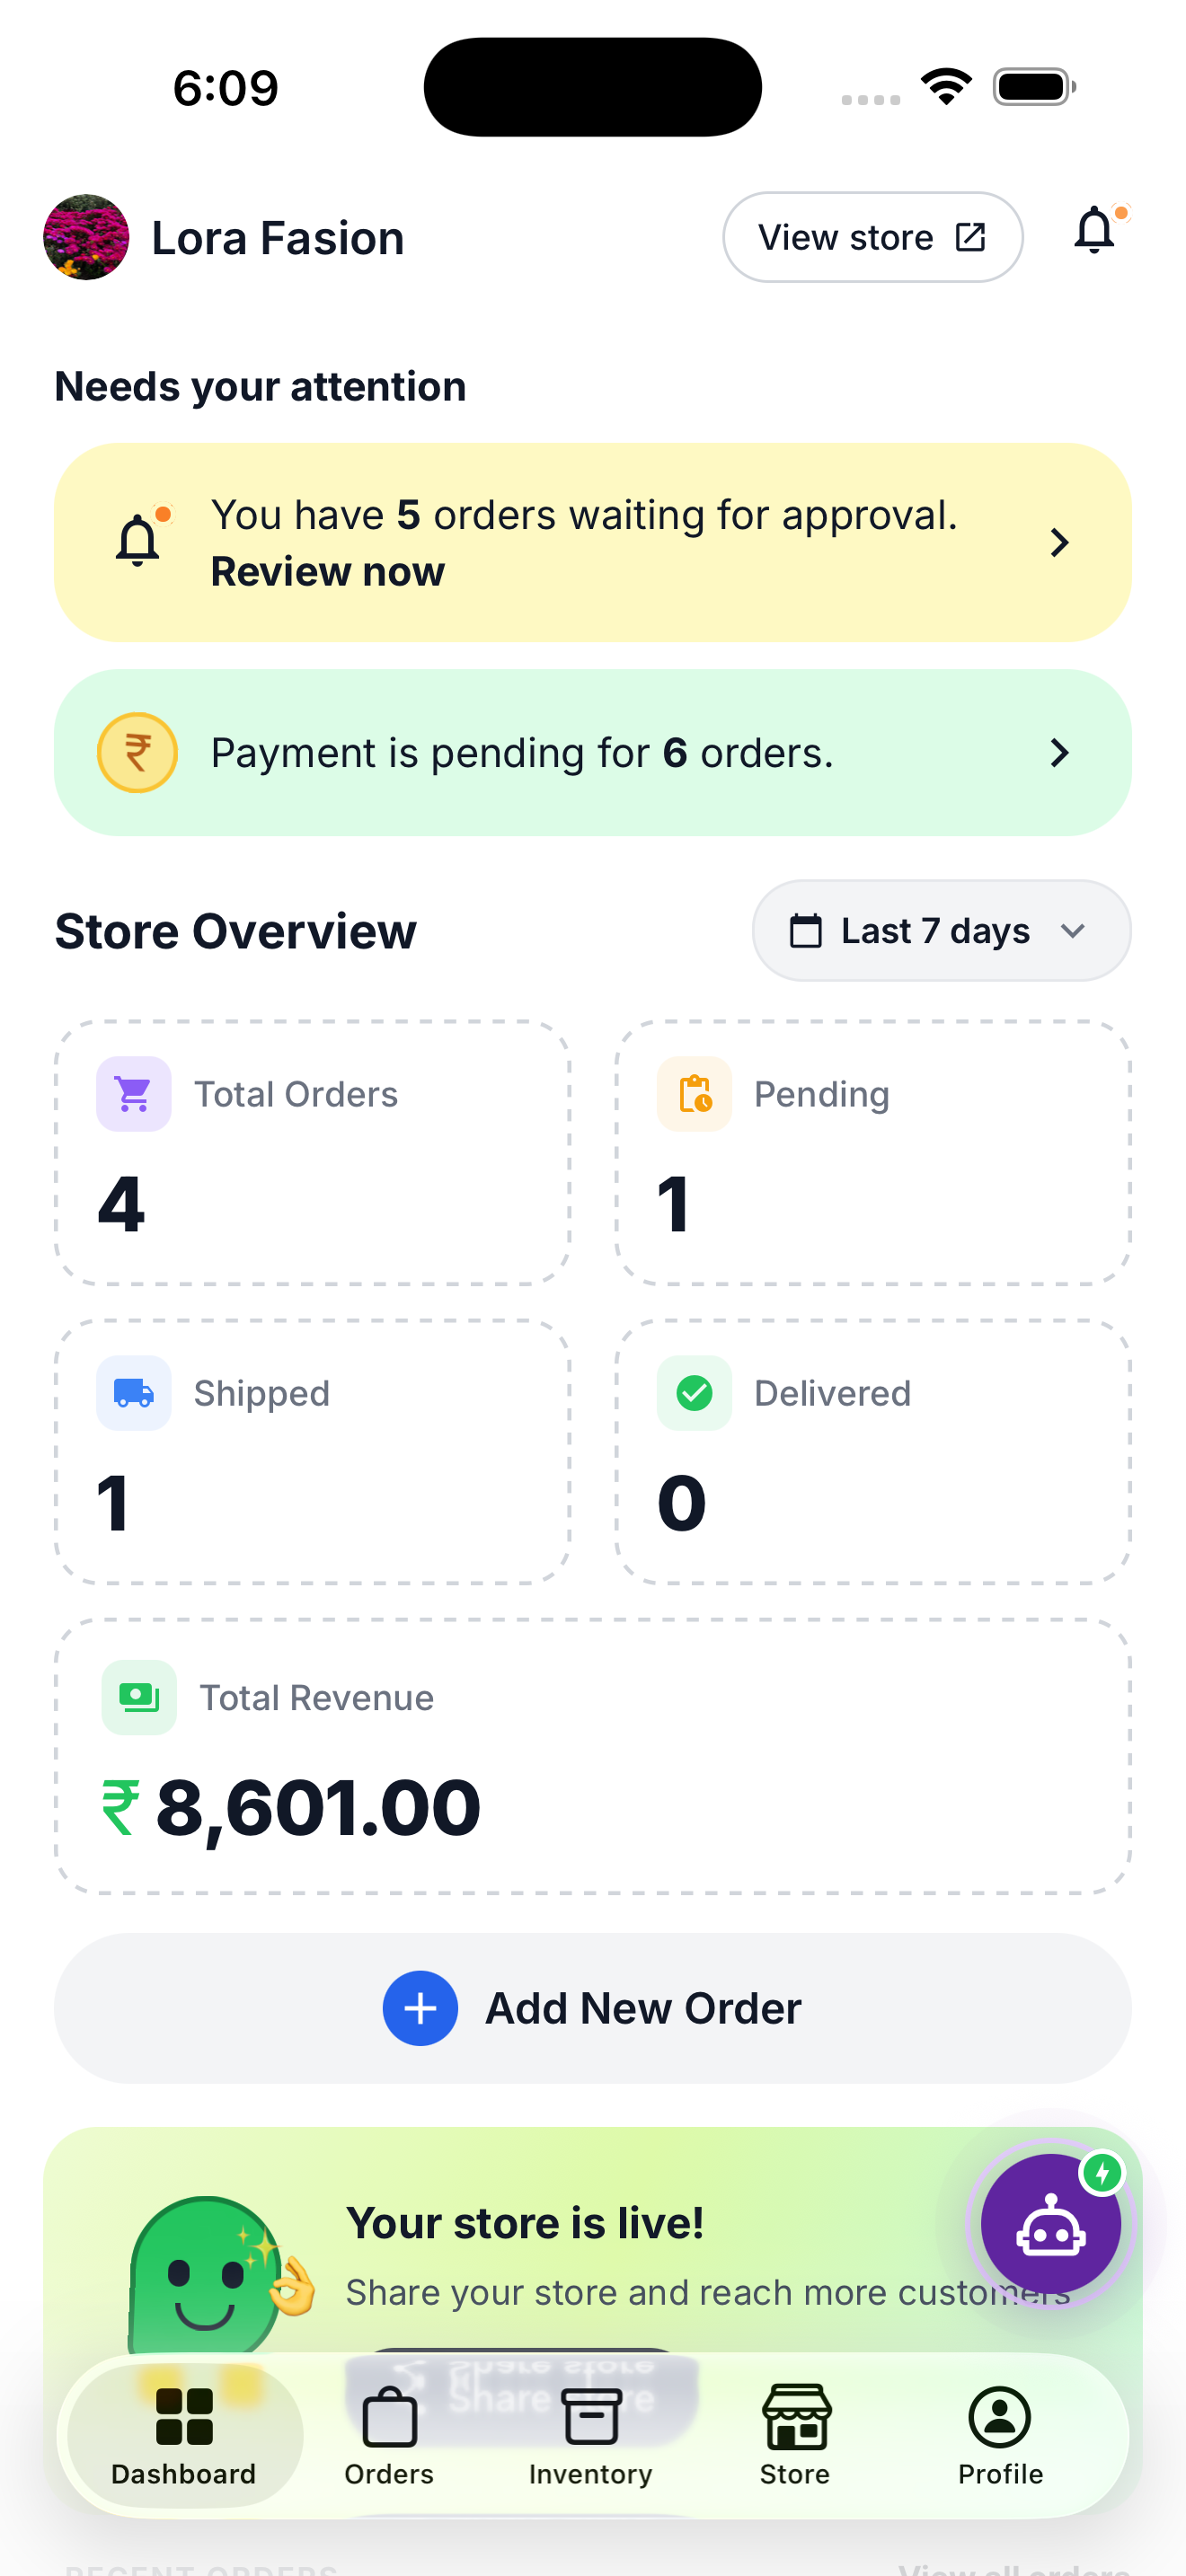Tap the blue plus icon
The height and width of the screenshot is (2576, 1186).
pyautogui.click(x=420, y=2008)
